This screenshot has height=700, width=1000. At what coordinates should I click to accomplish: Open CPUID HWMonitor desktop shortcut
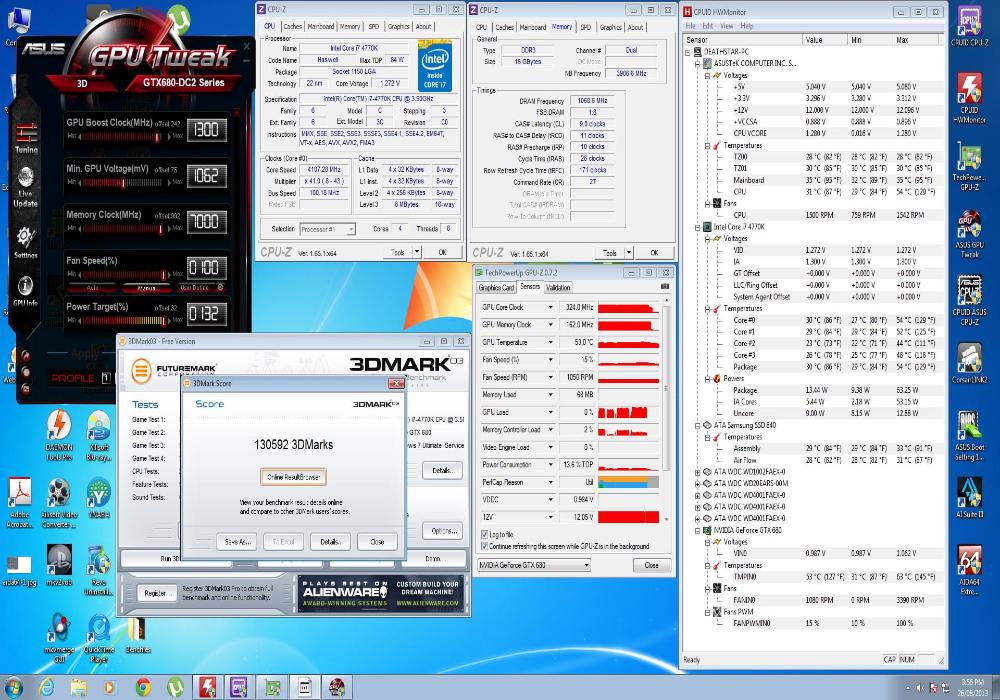click(x=969, y=98)
